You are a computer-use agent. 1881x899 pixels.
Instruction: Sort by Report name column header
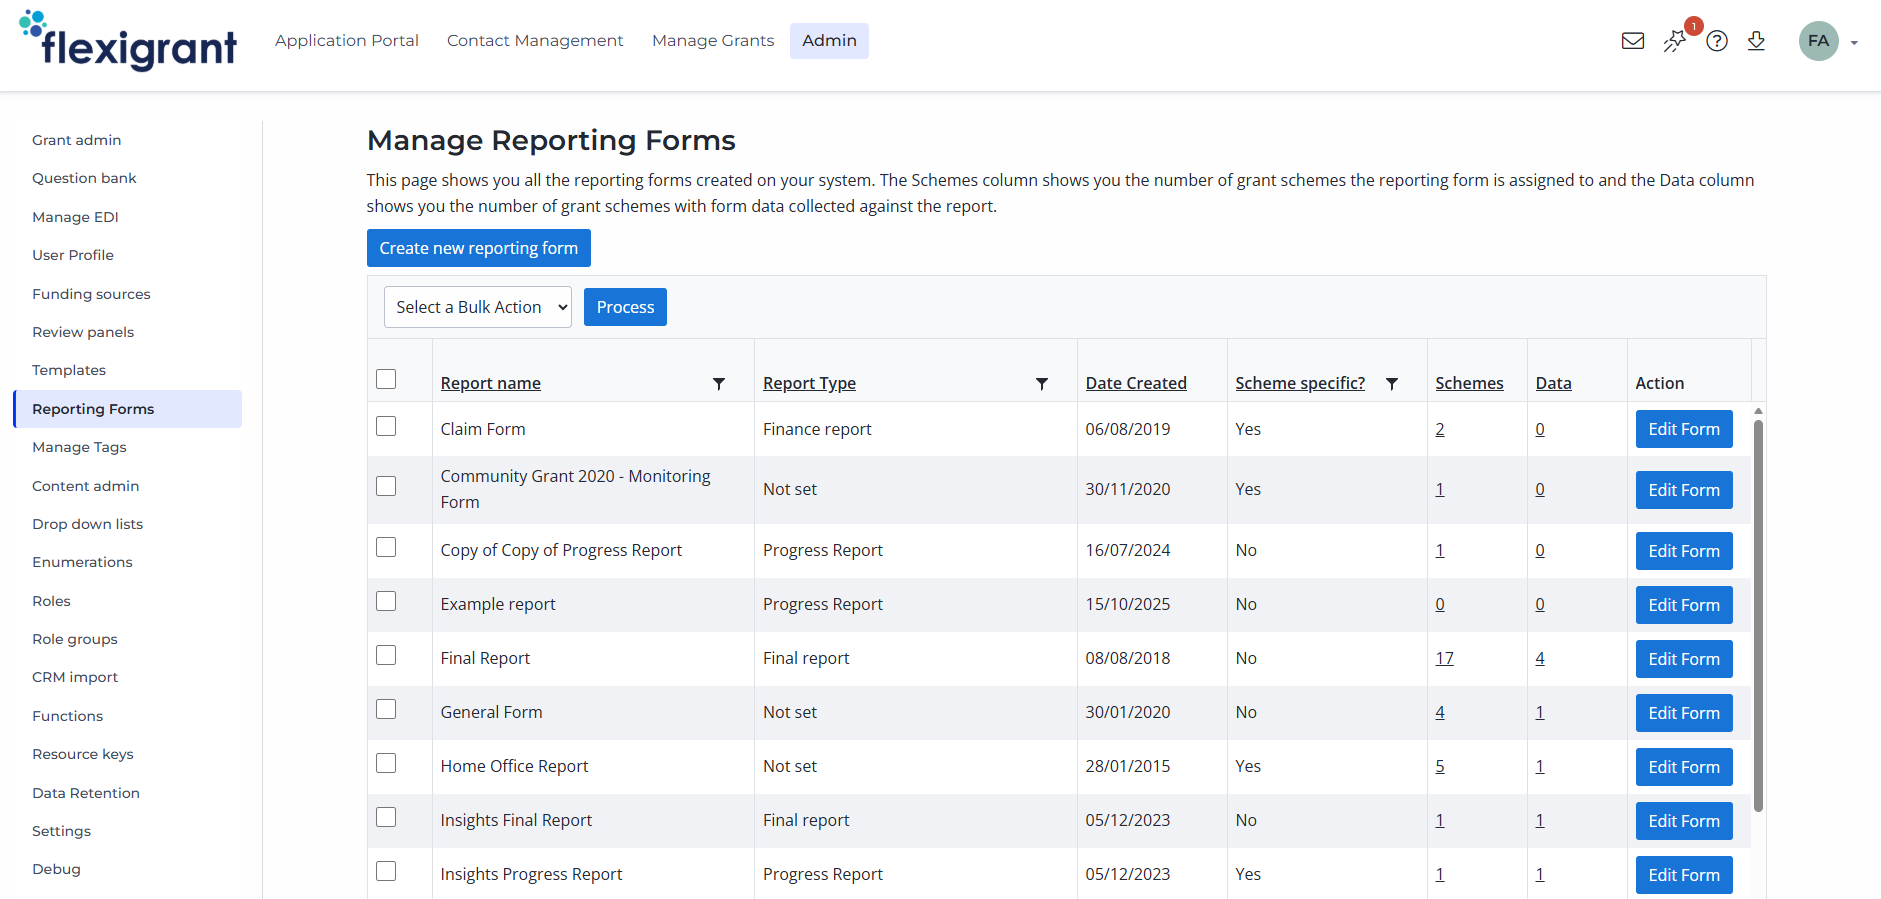(490, 383)
